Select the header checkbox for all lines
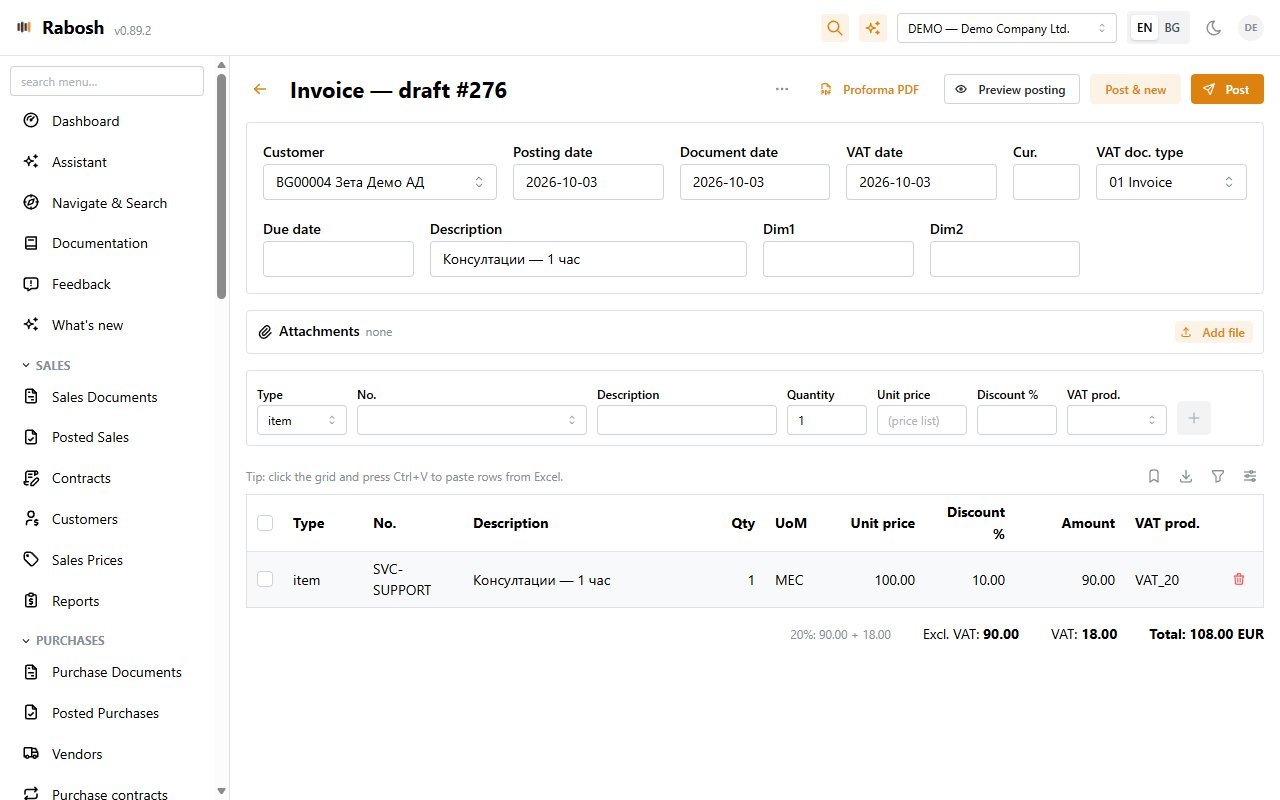Viewport: 1280px width, 800px height. click(x=265, y=523)
